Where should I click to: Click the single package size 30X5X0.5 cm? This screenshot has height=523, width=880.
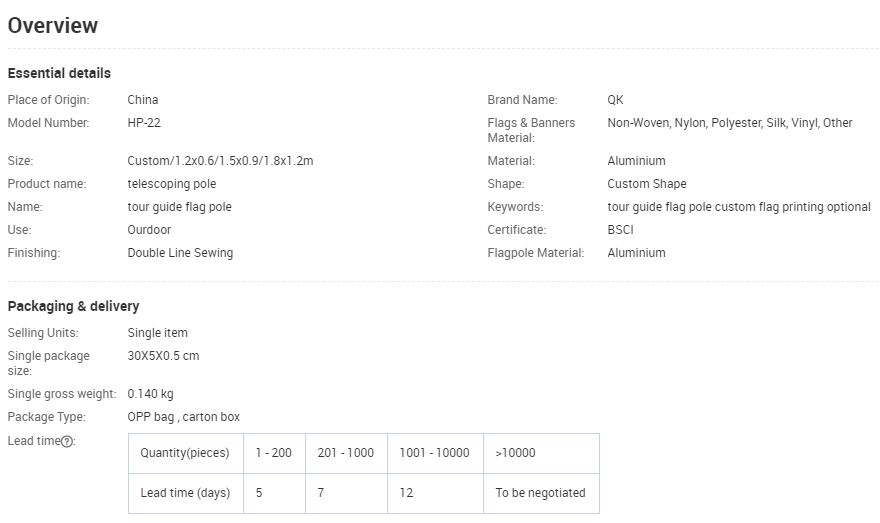163,356
